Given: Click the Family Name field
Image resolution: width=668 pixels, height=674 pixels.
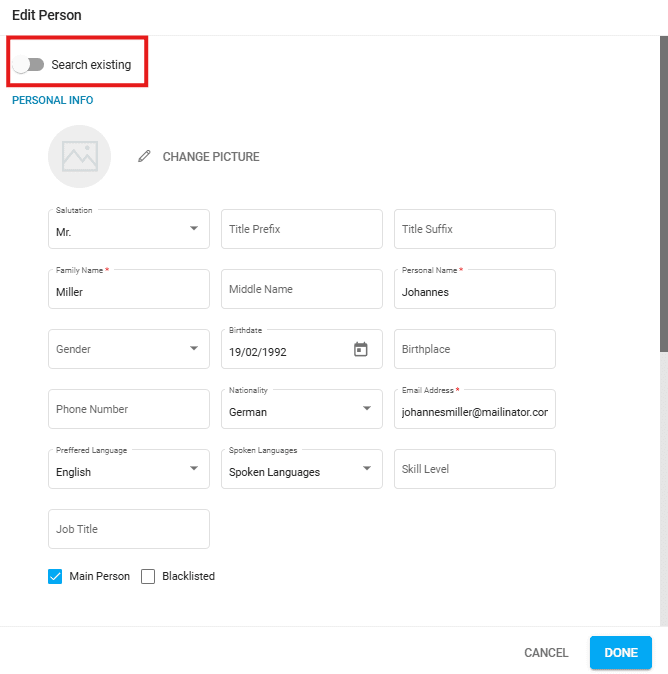Looking at the screenshot, I should (128, 292).
